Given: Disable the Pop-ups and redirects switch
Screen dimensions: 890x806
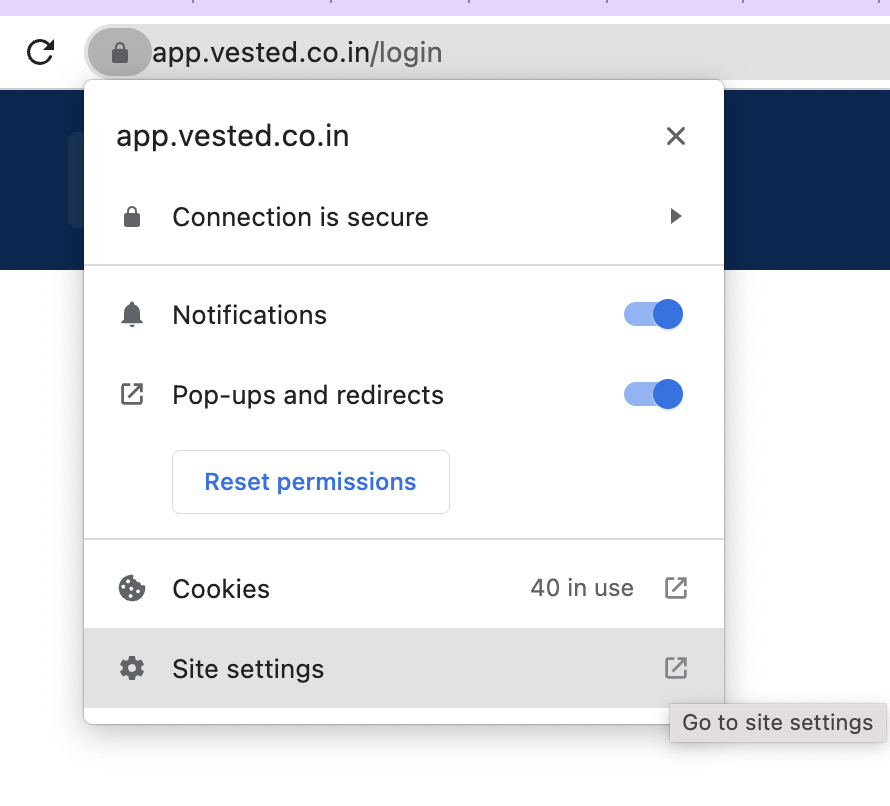Looking at the screenshot, I should [x=653, y=394].
